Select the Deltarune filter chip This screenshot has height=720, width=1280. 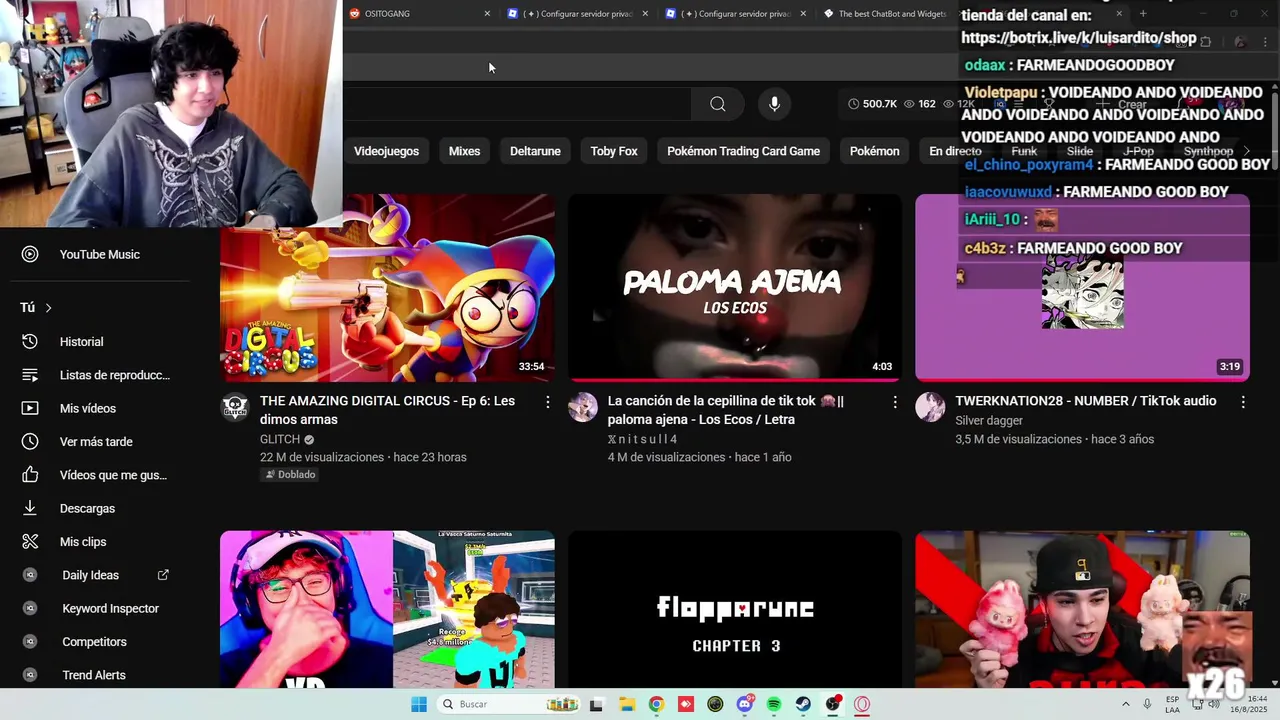pyautogui.click(x=535, y=151)
